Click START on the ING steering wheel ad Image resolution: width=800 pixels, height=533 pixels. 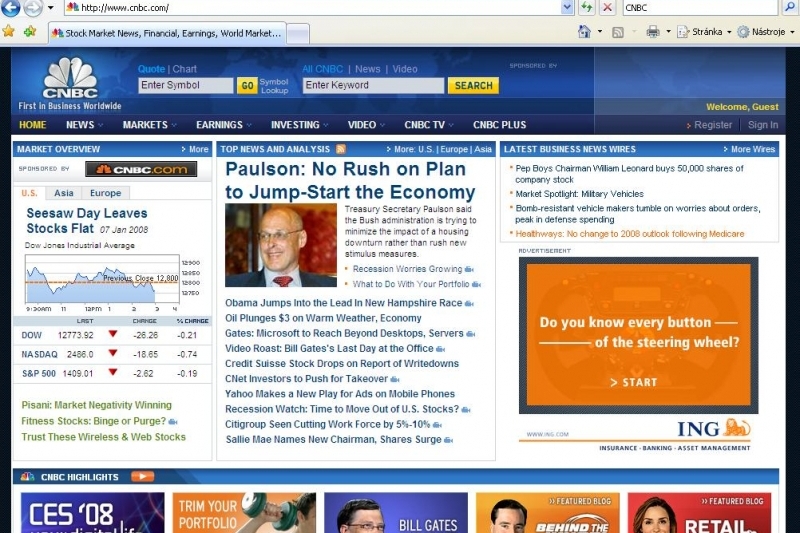point(634,382)
